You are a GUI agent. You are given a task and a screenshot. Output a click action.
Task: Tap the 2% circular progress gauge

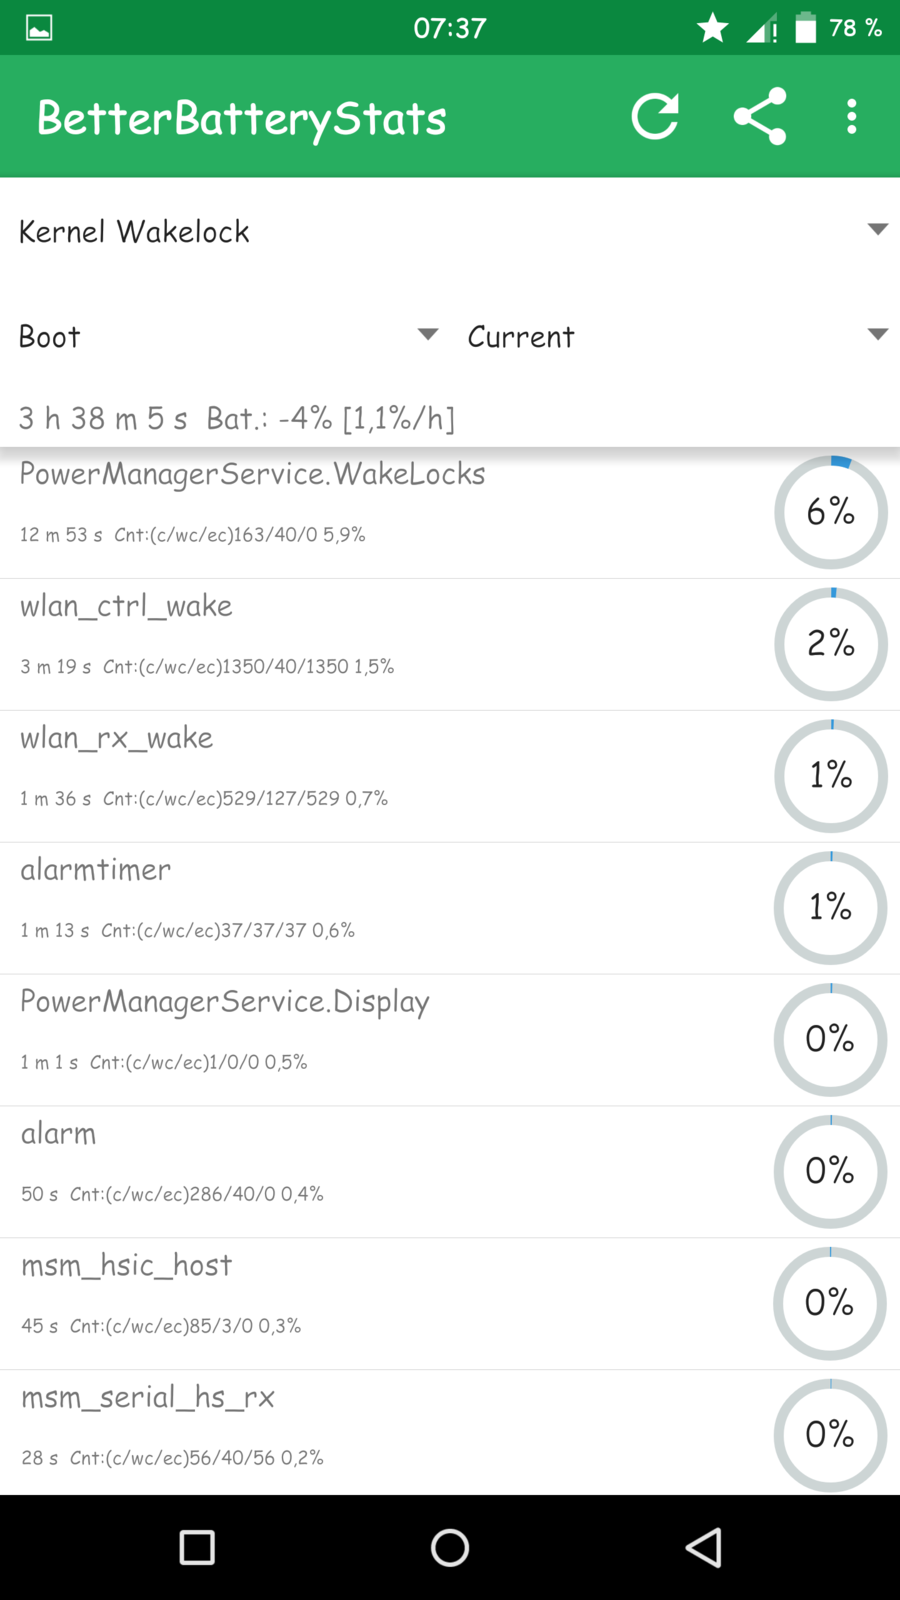(x=830, y=643)
